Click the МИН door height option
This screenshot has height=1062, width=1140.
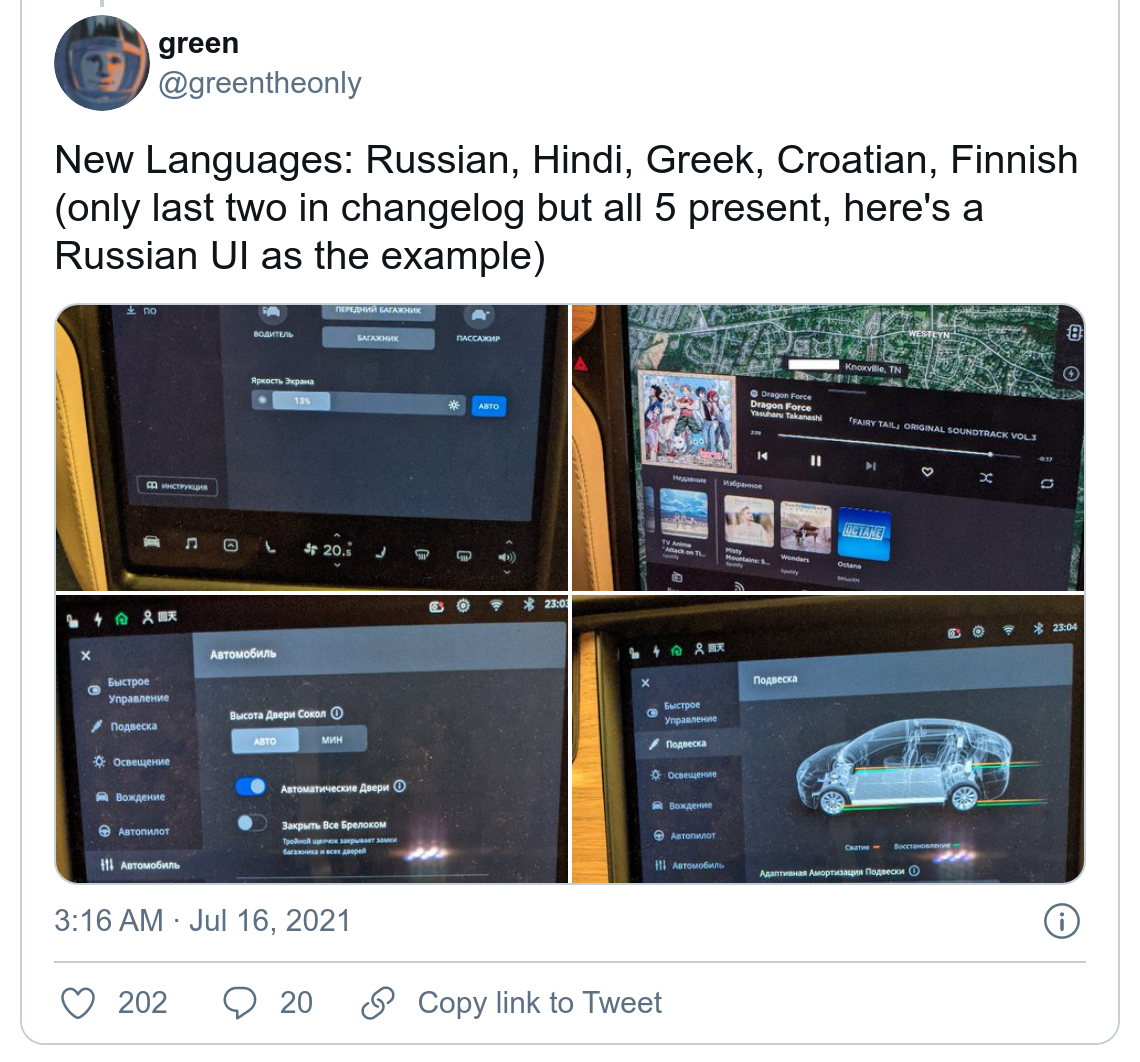tap(332, 740)
